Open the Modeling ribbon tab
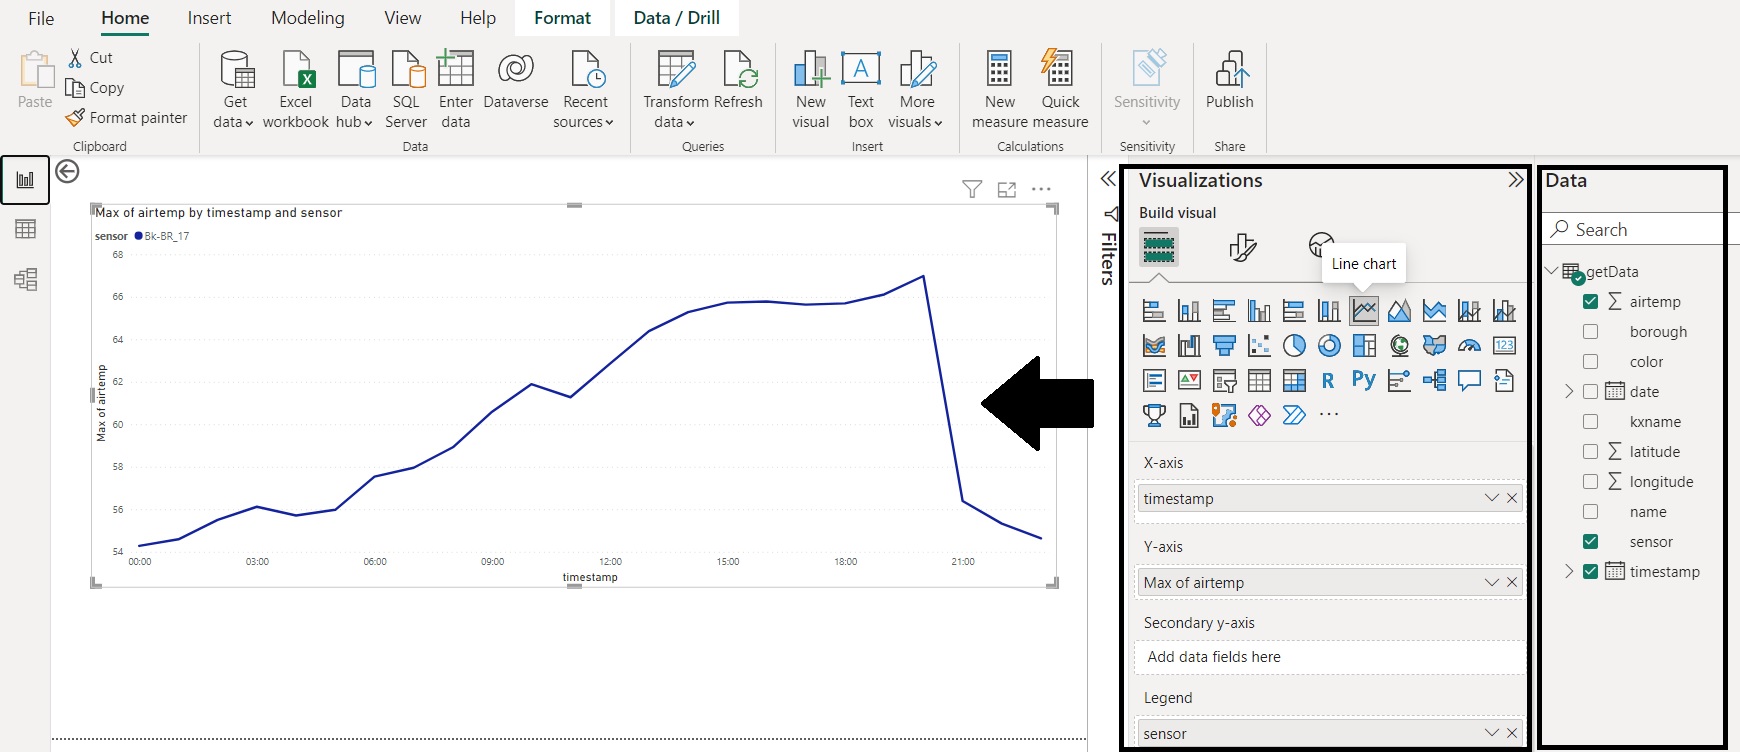The image size is (1740, 752). (x=307, y=18)
